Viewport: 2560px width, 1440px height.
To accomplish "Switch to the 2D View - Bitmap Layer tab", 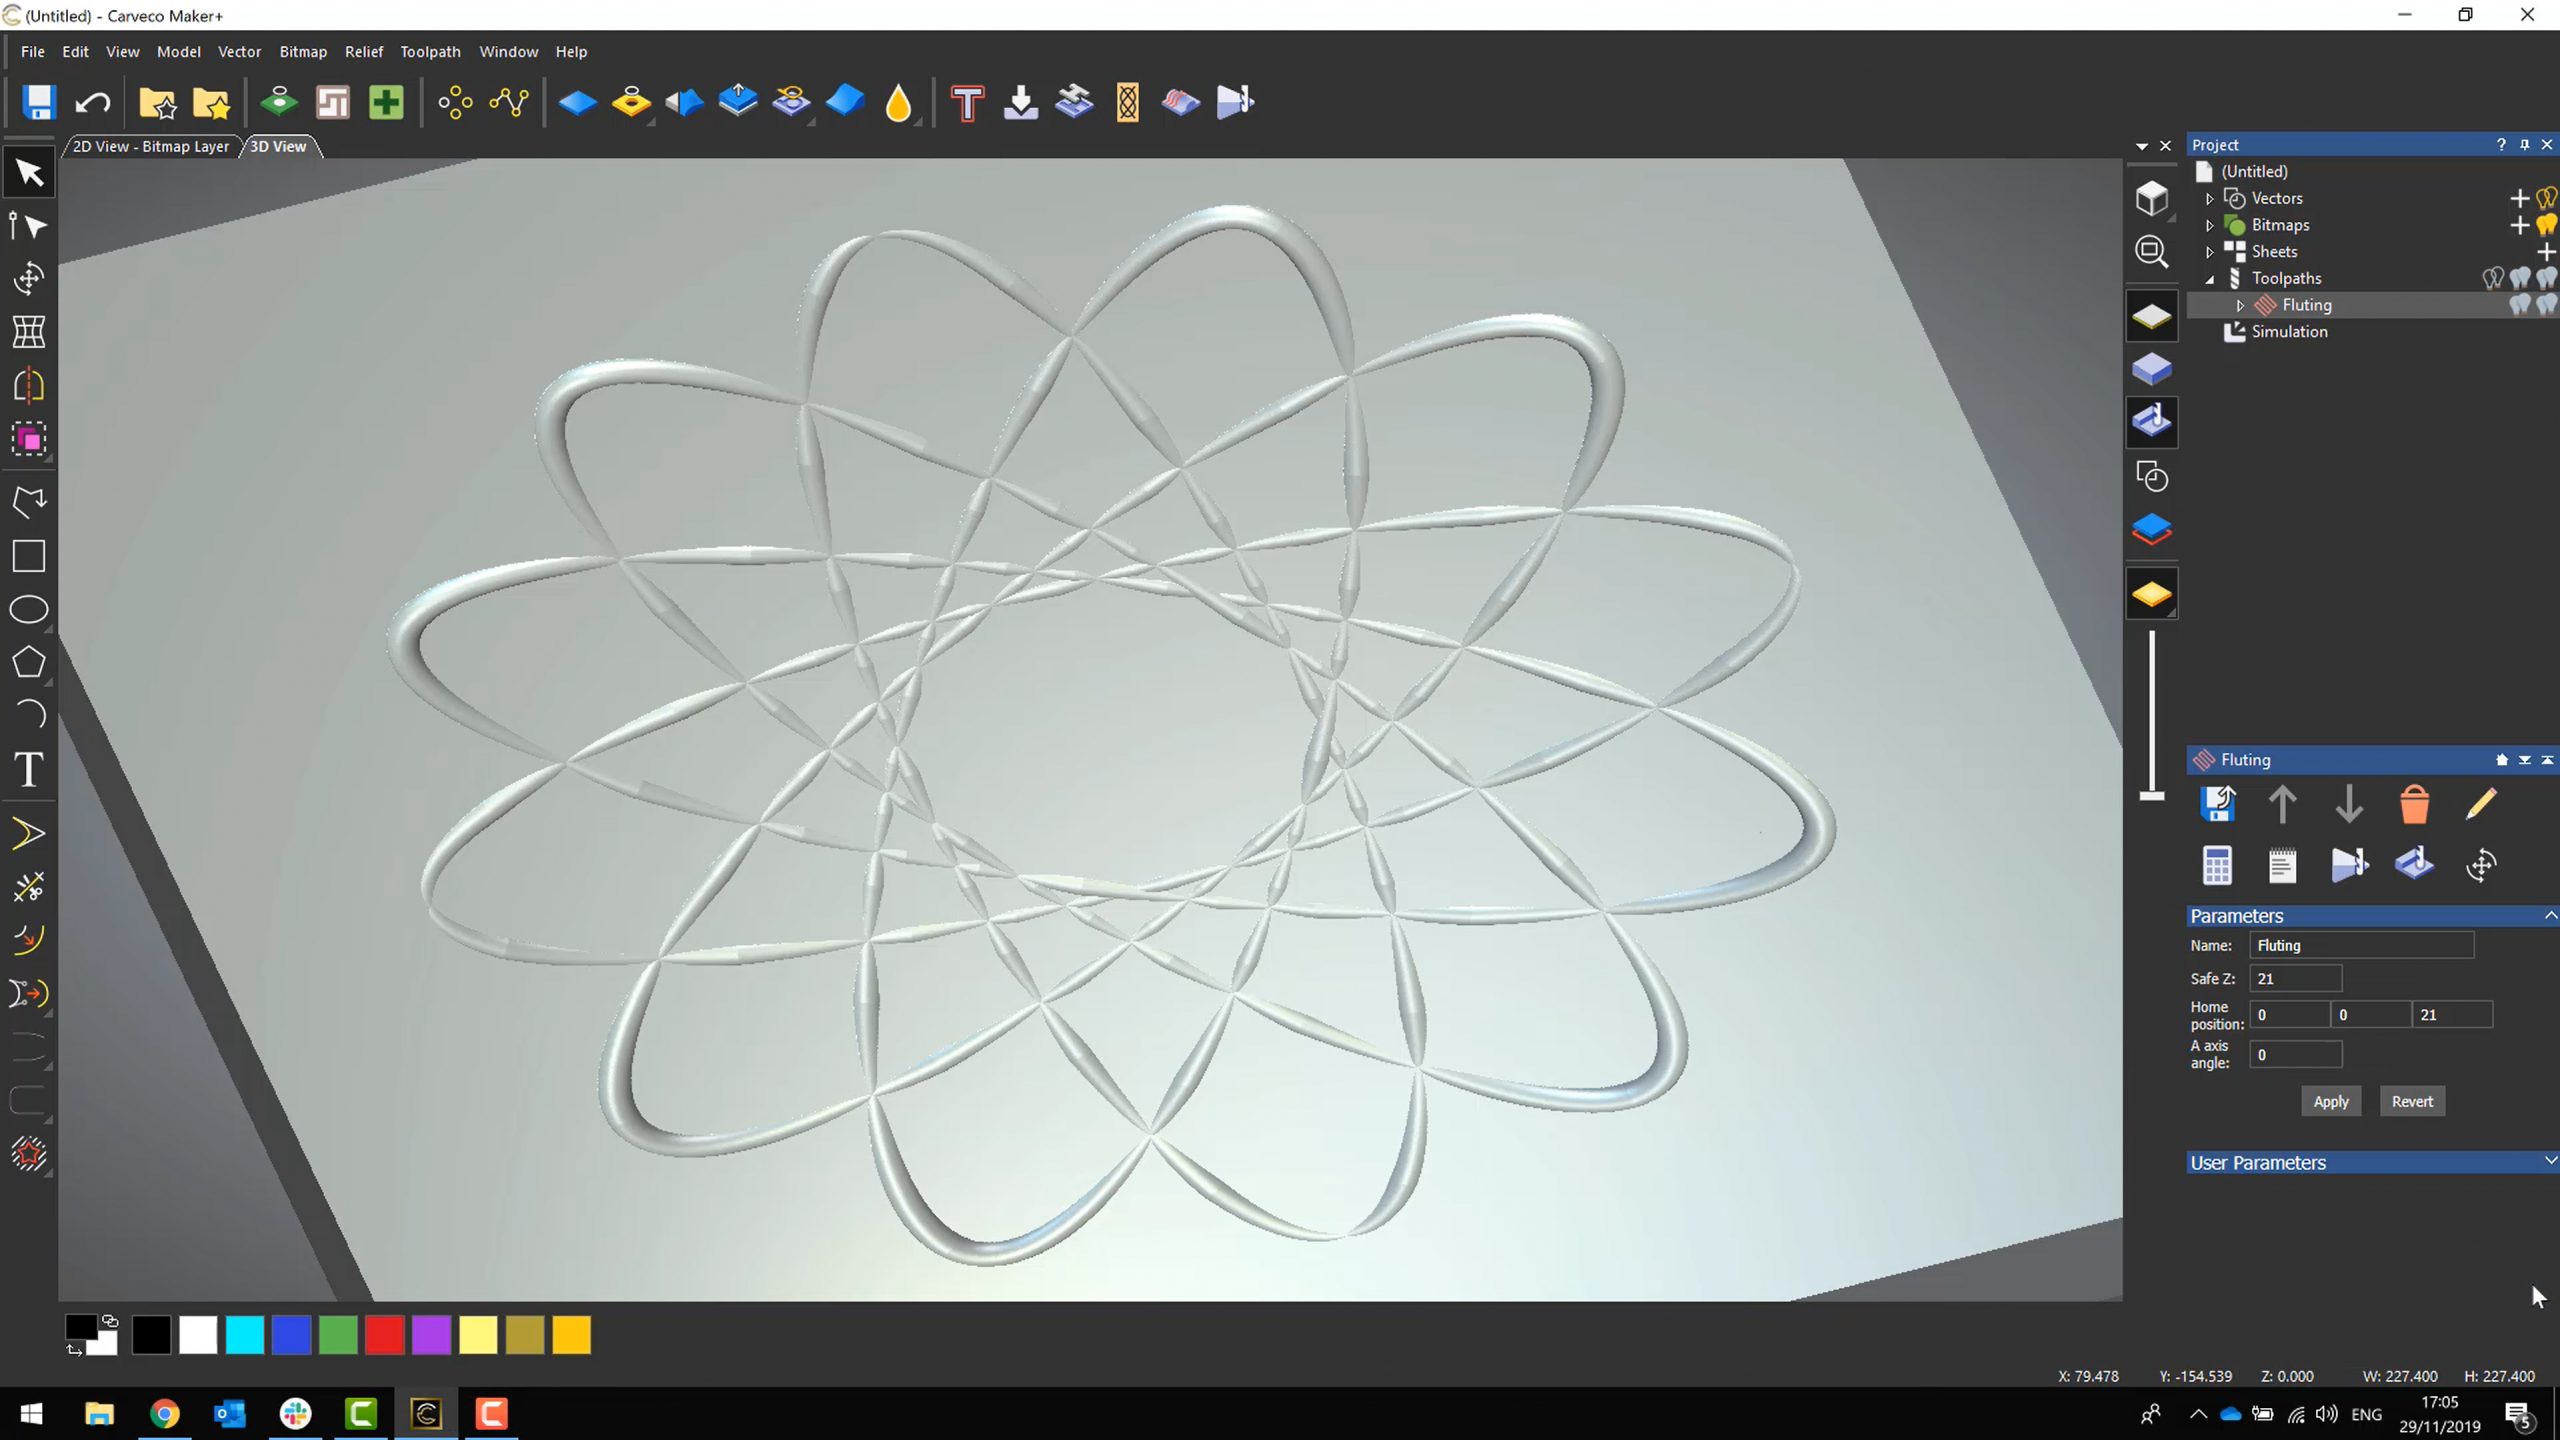I will point(150,146).
